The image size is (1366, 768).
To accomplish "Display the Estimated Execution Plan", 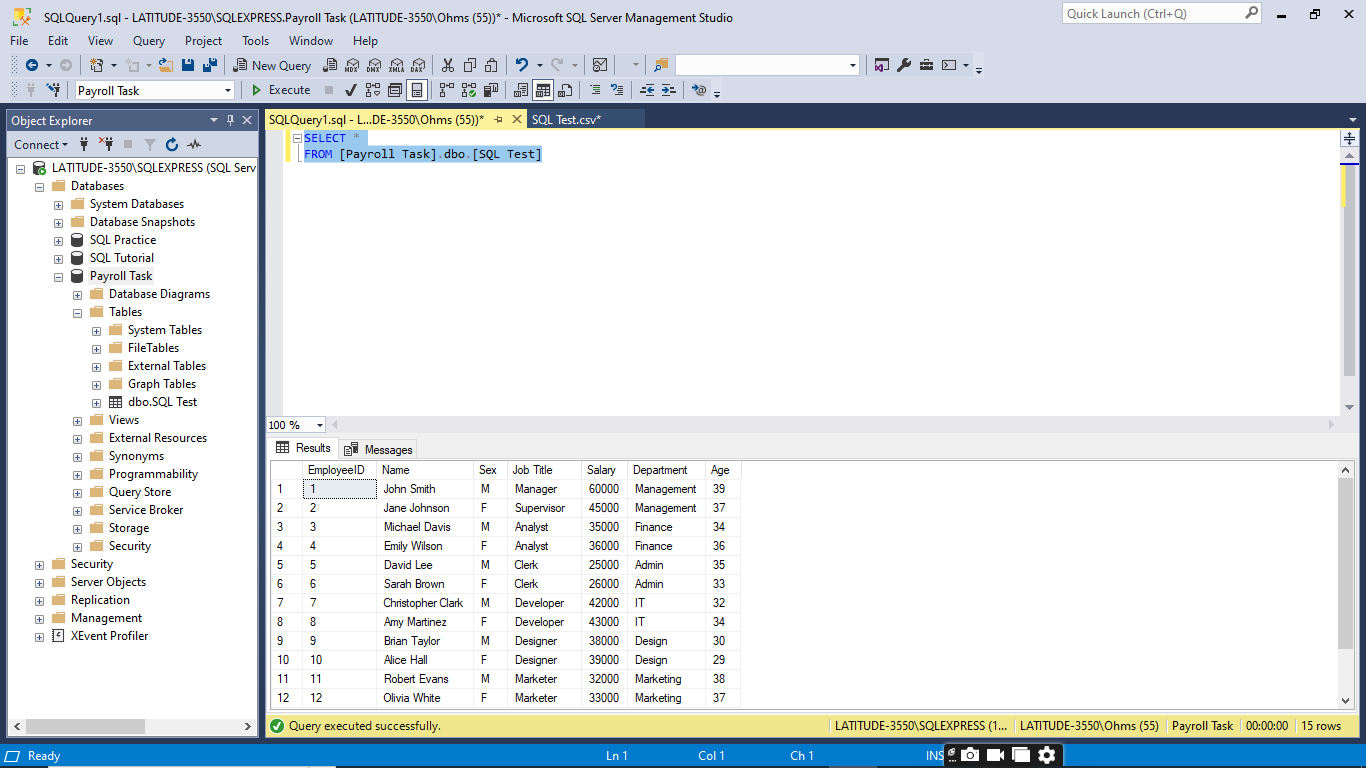I will (373, 90).
